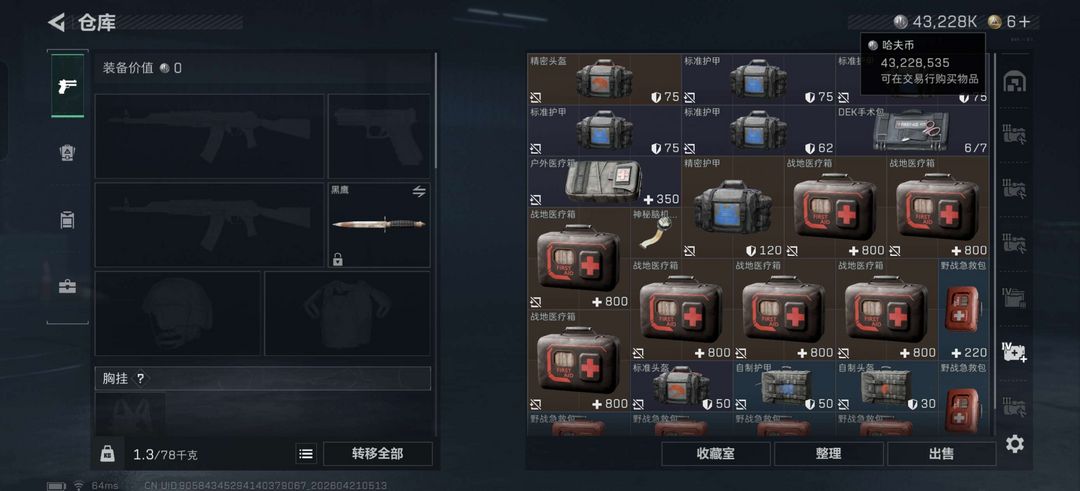Open the clipboard icon in left sidebar
Image resolution: width=1080 pixels, height=491 pixels.
tap(68, 220)
